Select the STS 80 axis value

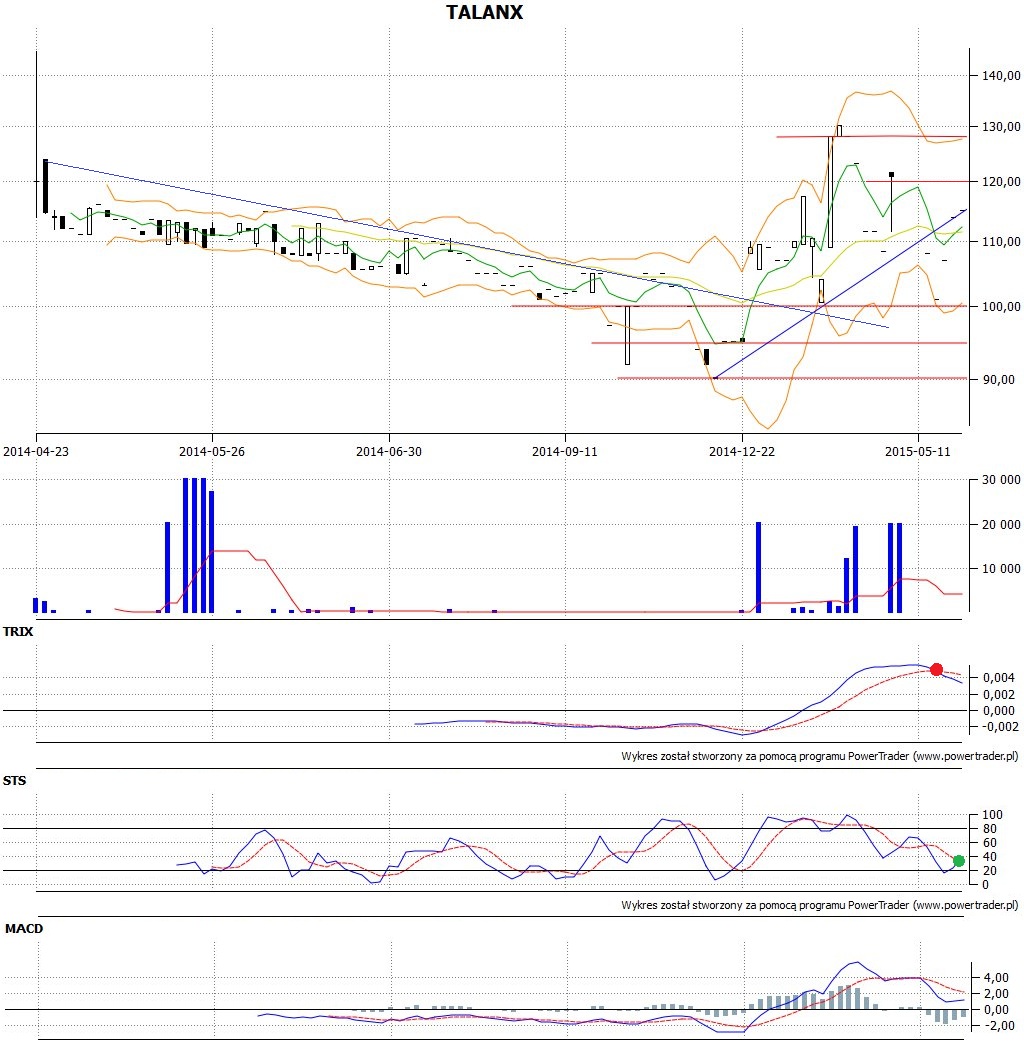989,829
